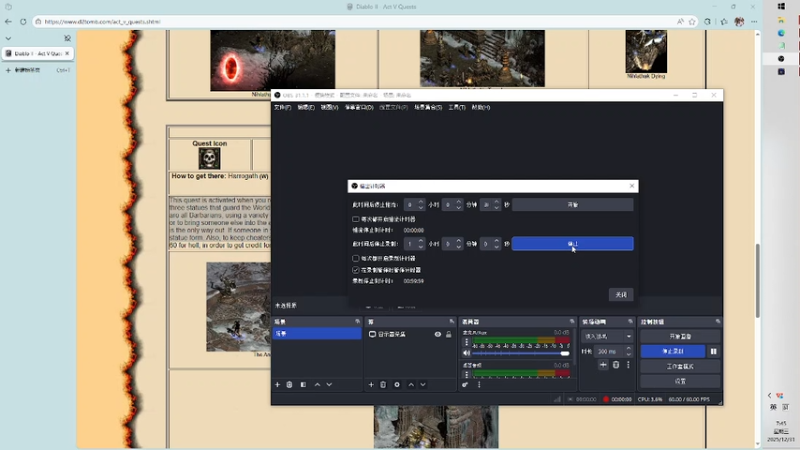Image resolution: width=800 pixels, height=450 pixels.
Task: Collapse Edge vertical tabs chevron
Action: tap(8, 38)
